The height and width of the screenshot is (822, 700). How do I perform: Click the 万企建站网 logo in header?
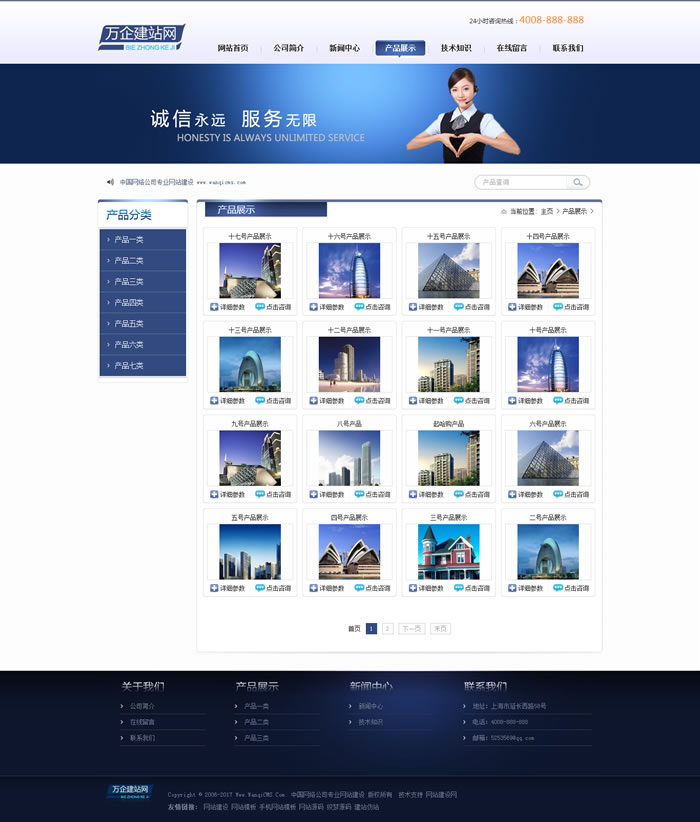tap(142, 37)
